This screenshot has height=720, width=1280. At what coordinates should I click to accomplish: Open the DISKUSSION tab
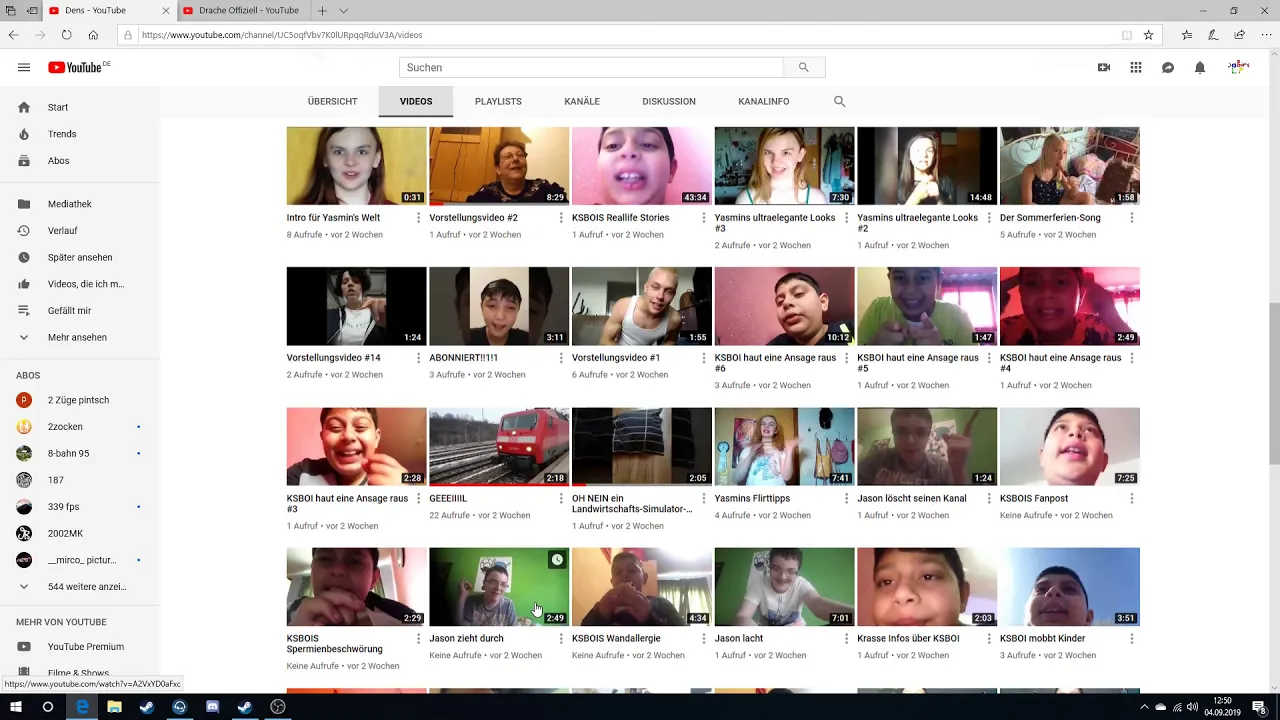click(x=669, y=101)
